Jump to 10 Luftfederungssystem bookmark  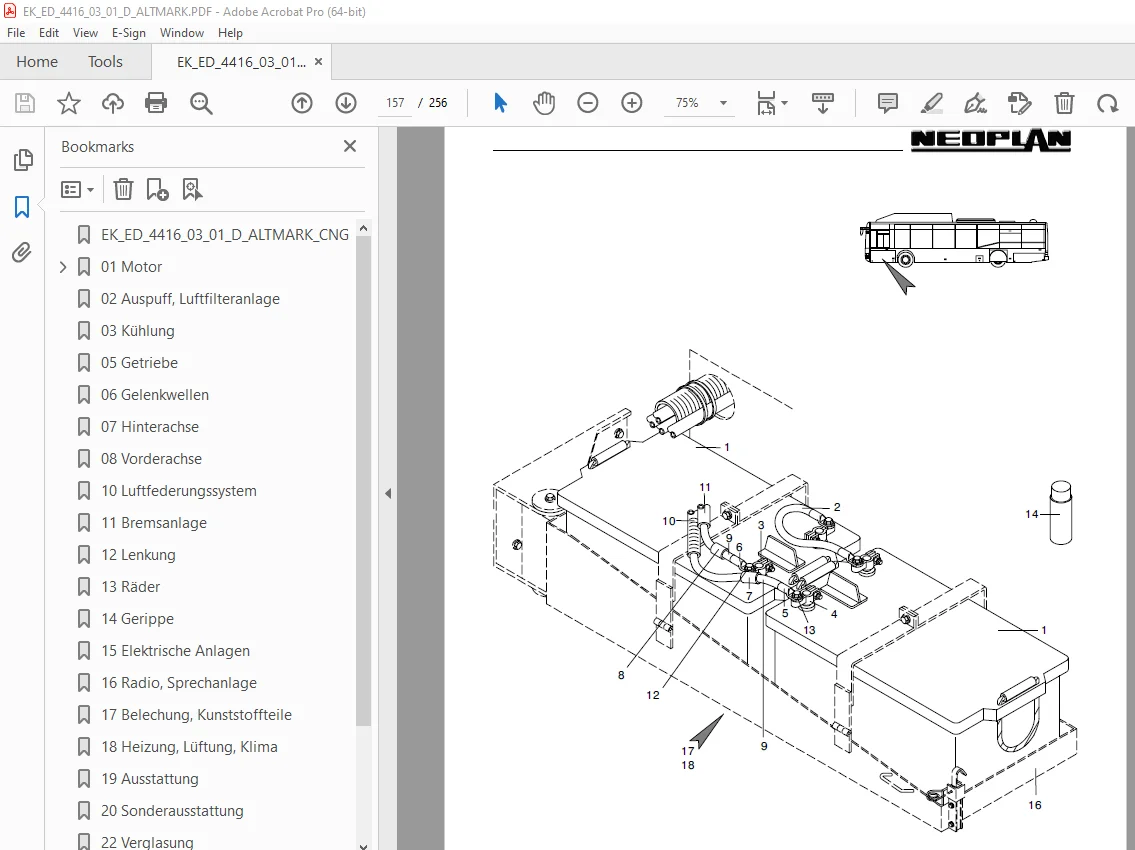tap(179, 491)
